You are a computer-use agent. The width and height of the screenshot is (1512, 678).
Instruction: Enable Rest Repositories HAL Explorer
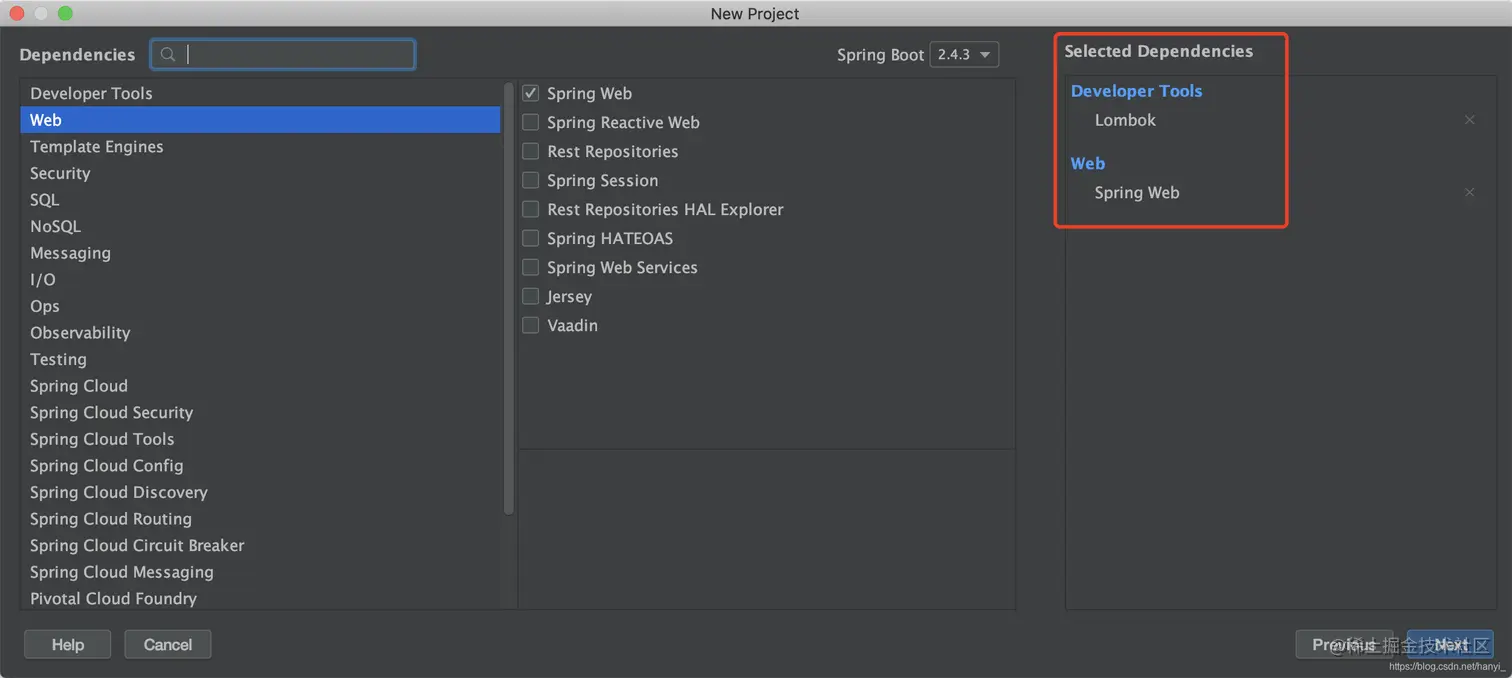[x=531, y=209]
